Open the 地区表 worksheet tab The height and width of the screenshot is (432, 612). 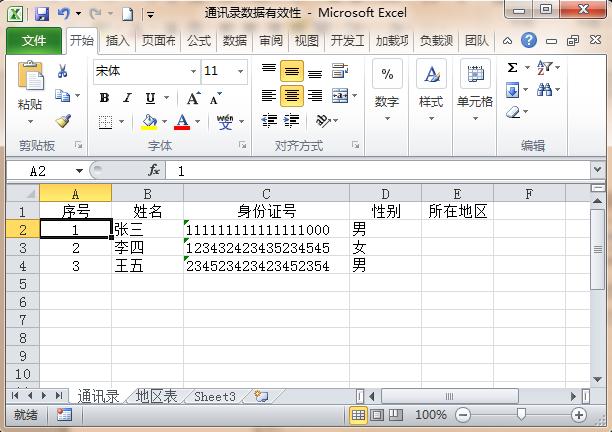[x=156, y=397]
